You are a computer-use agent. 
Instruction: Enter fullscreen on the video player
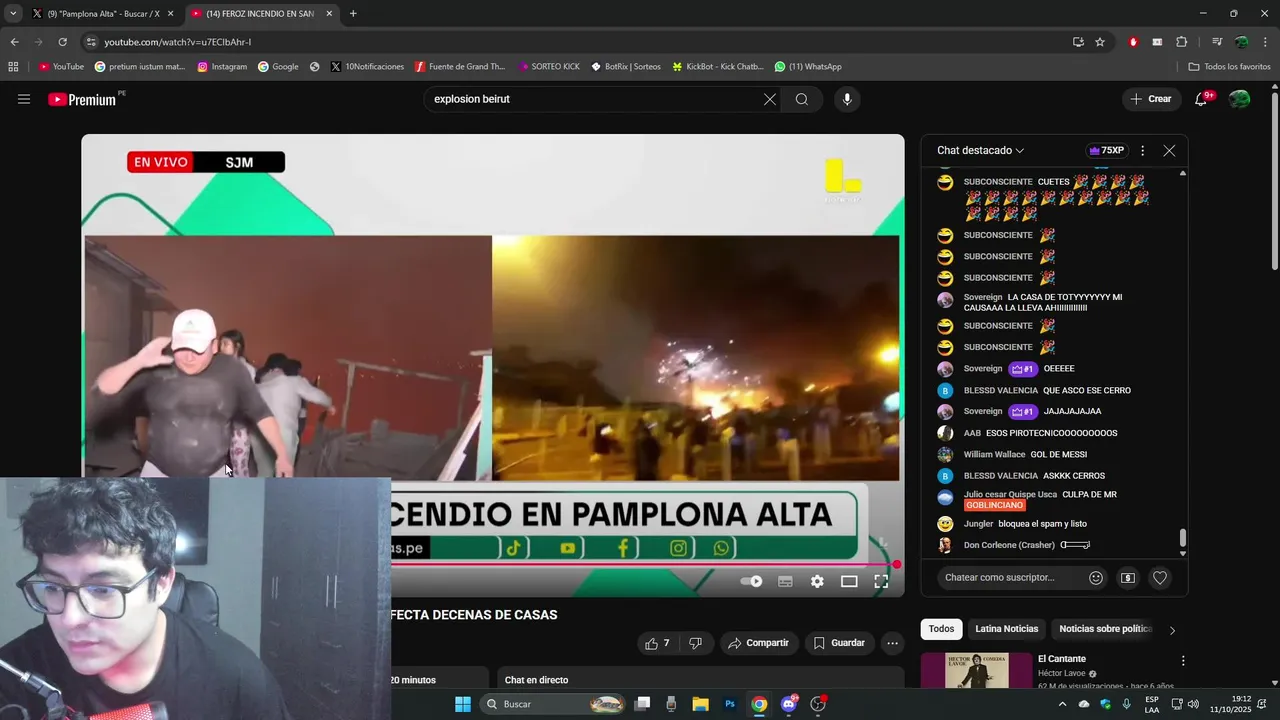coord(881,581)
